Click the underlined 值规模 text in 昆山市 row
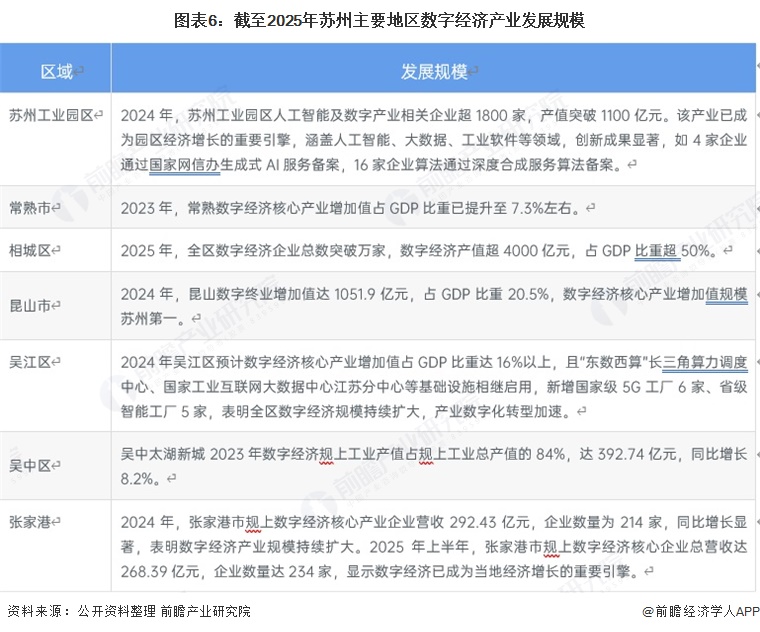Viewport: 760px width, 632px height. 727,294
